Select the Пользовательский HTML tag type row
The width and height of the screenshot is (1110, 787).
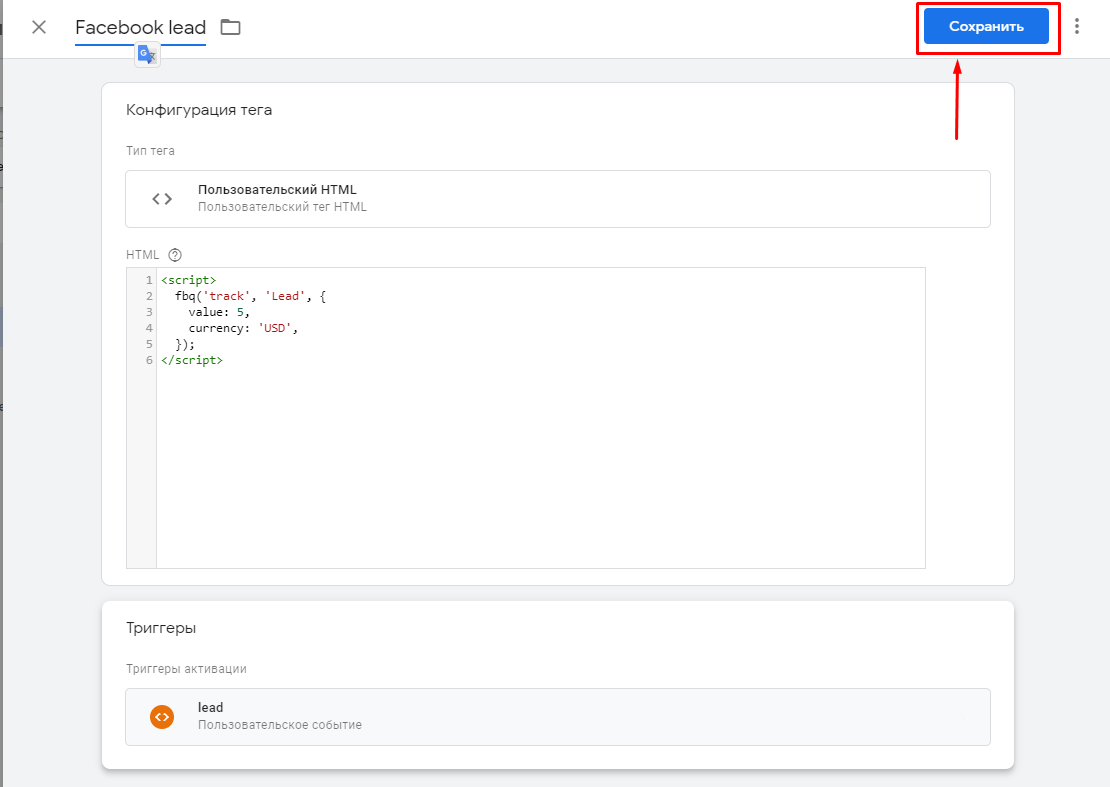coord(557,199)
